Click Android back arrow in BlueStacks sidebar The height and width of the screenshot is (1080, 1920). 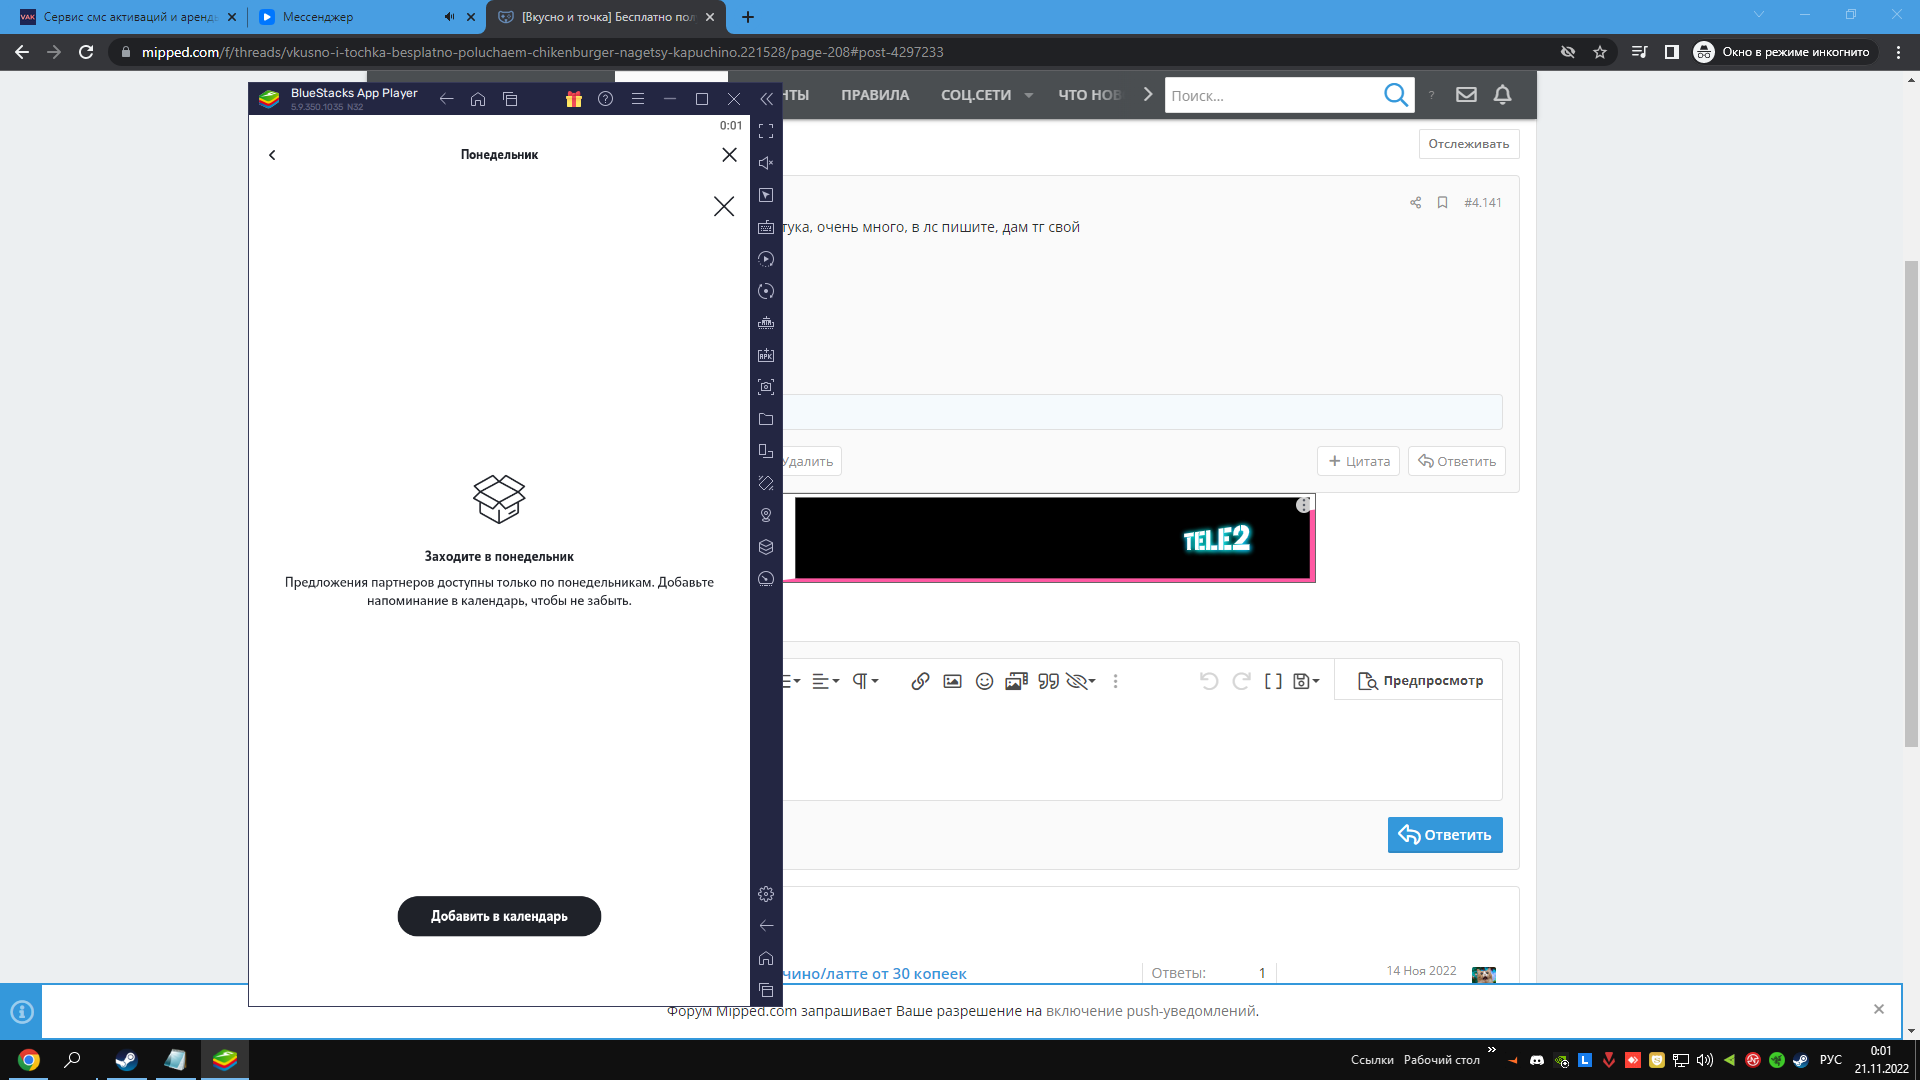[x=766, y=926]
